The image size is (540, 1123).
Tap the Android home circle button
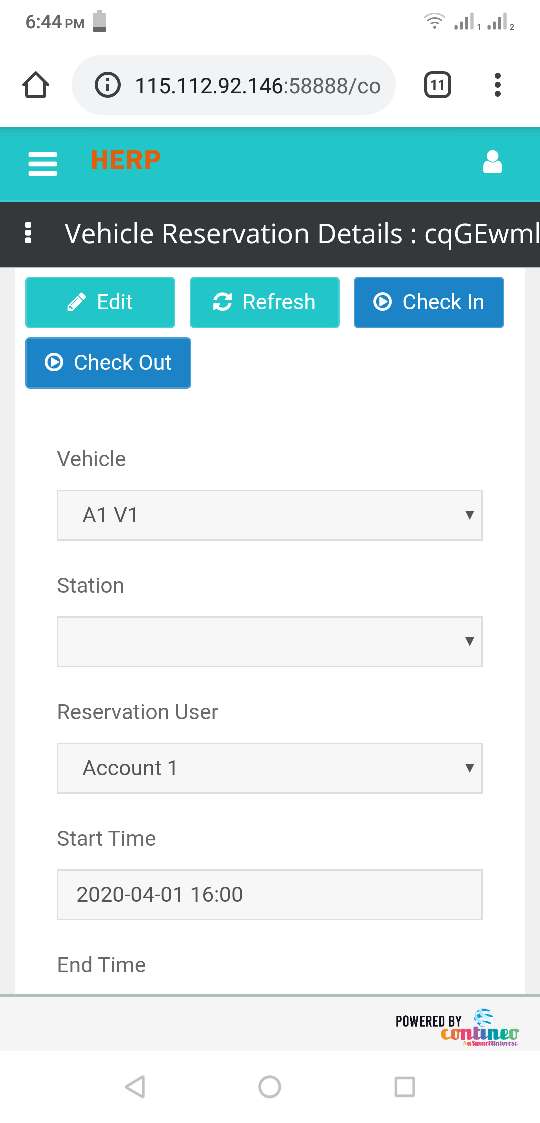(x=269, y=1086)
